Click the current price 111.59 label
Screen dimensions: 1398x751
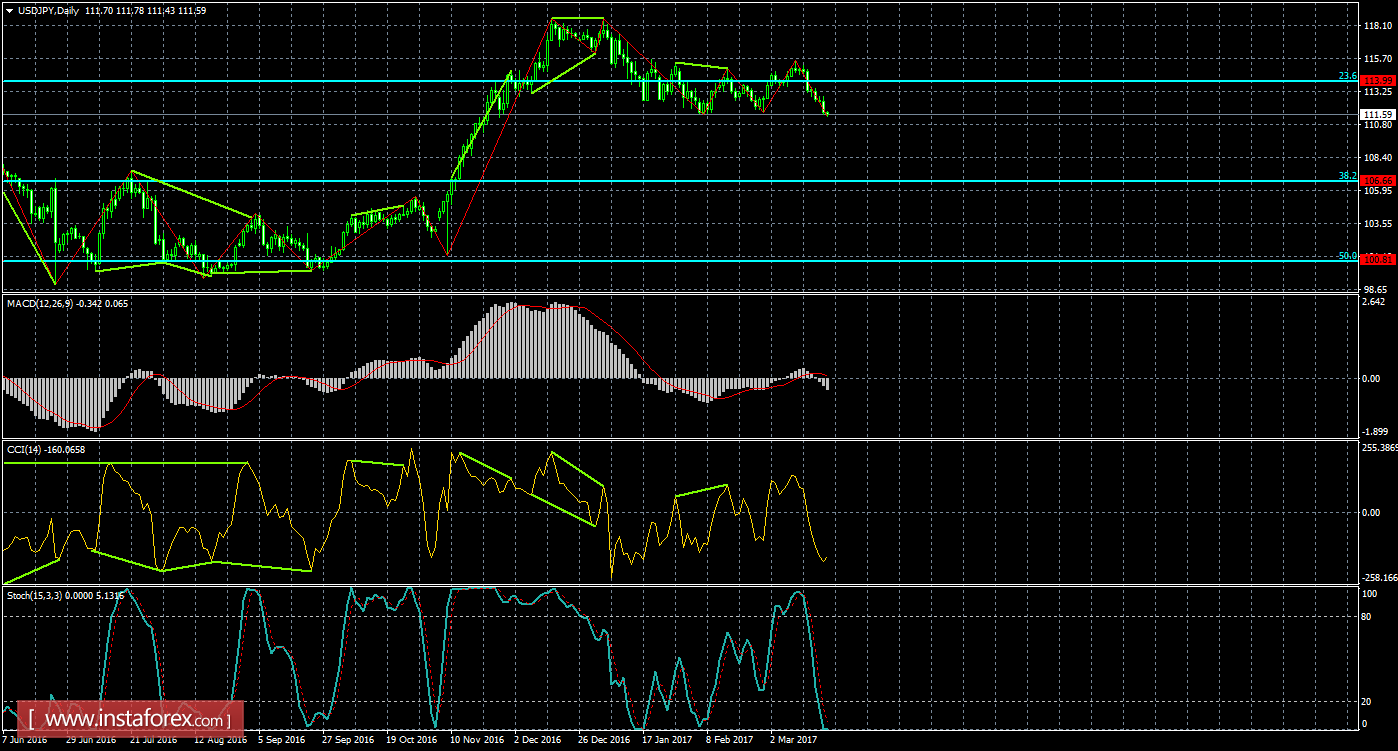[1378, 116]
